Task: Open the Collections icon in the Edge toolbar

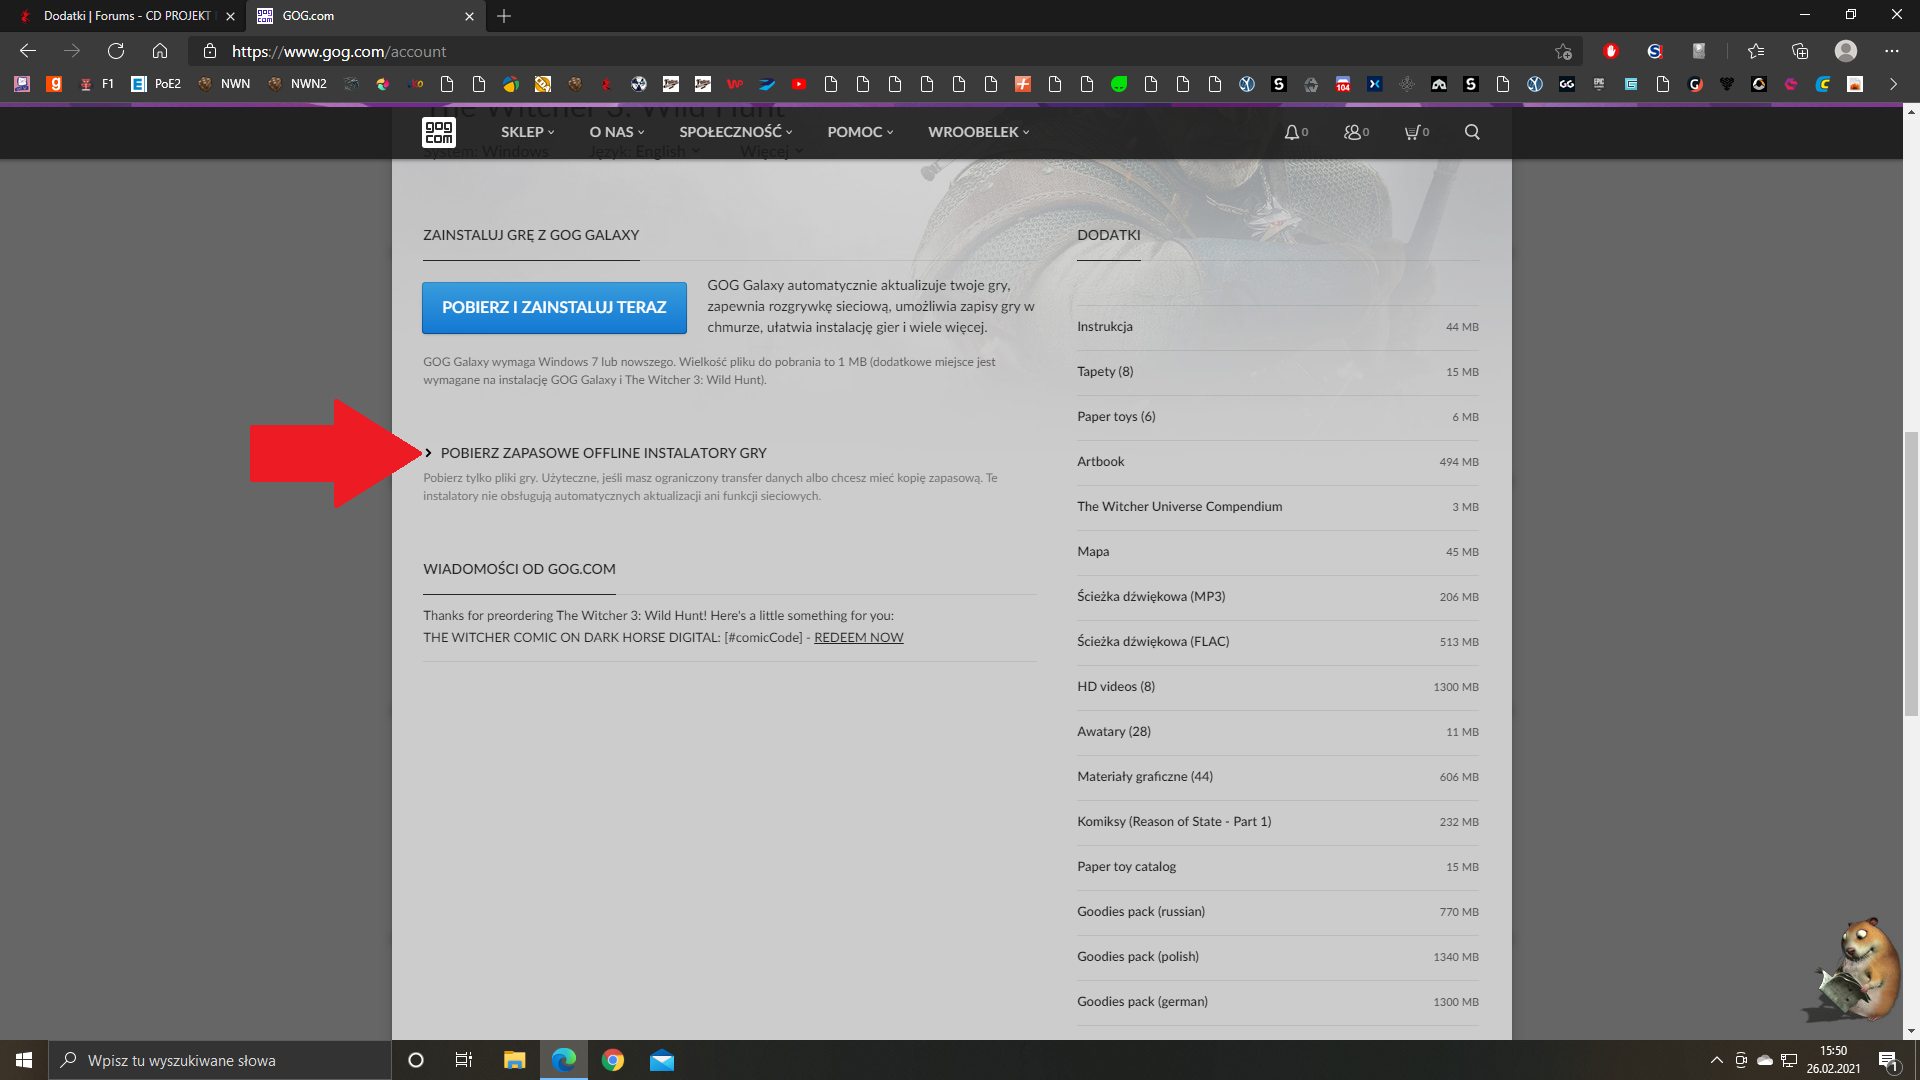Action: click(1800, 51)
